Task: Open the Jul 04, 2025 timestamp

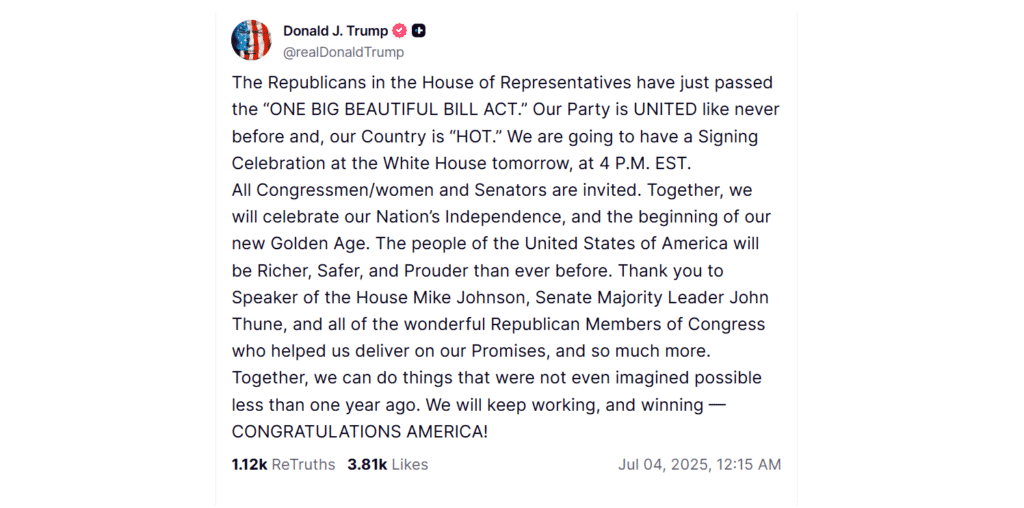Action: click(x=700, y=464)
